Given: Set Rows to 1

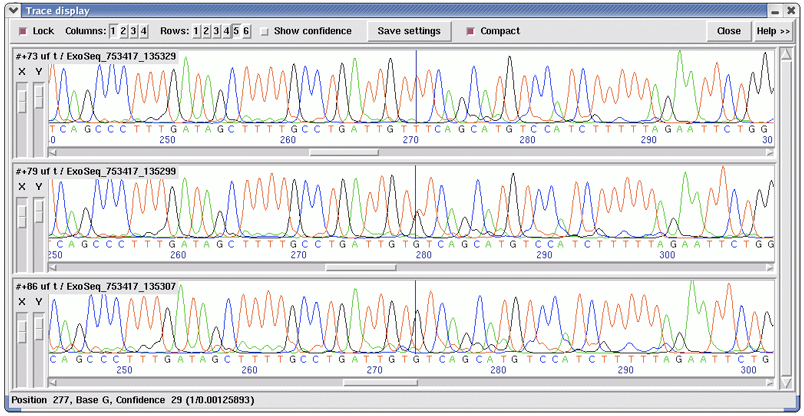Looking at the screenshot, I should click(x=196, y=31).
